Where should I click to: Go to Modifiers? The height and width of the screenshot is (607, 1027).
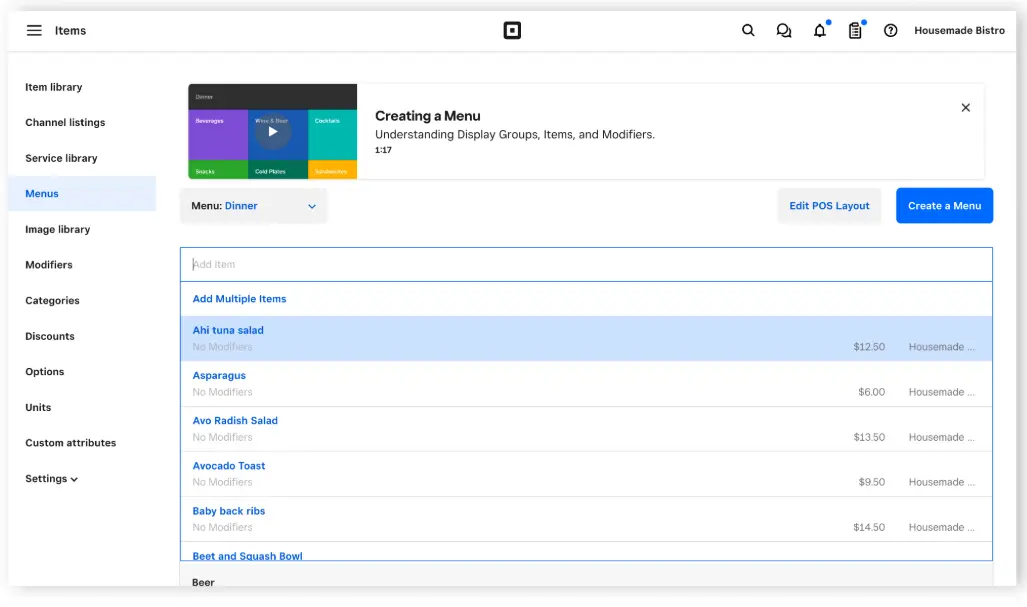coord(48,265)
